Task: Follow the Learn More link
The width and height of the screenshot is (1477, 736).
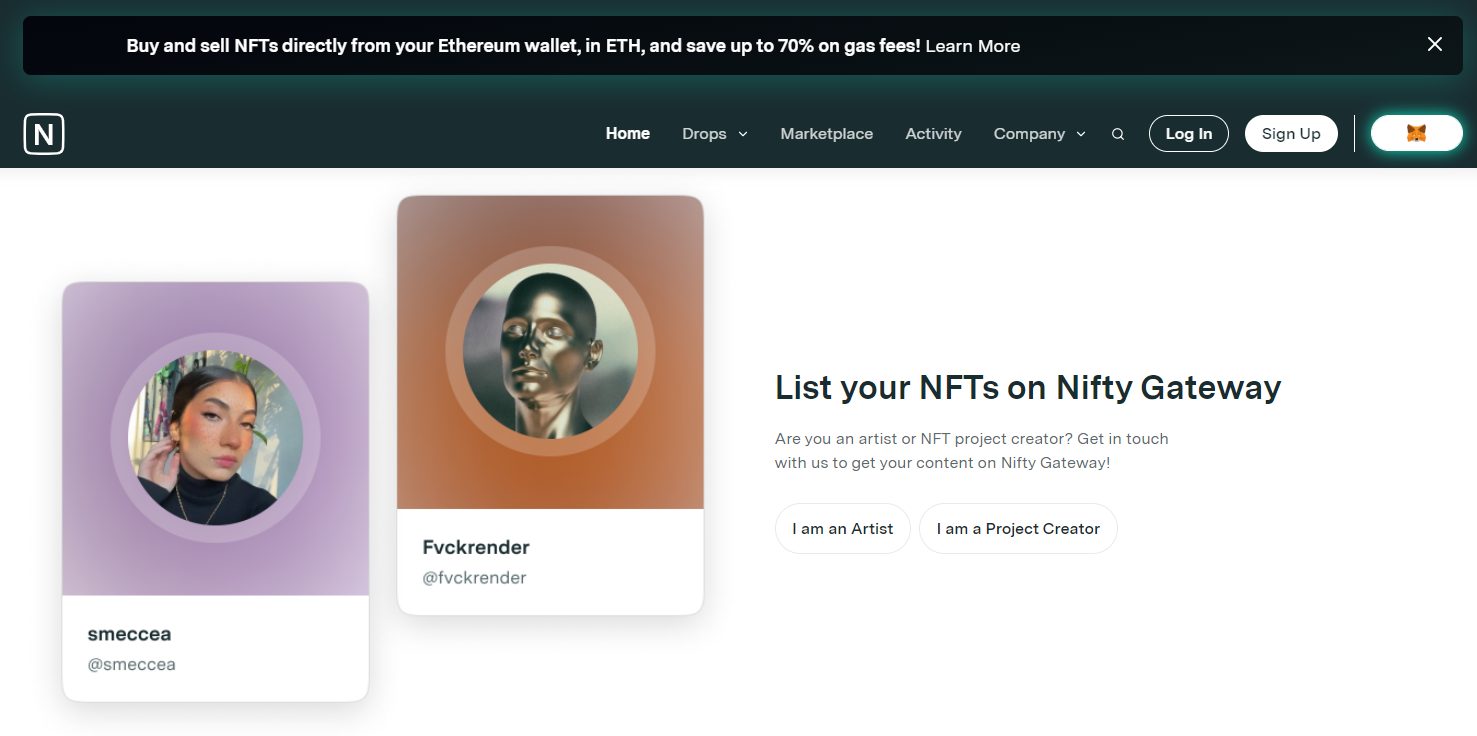Action: point(973,46)
